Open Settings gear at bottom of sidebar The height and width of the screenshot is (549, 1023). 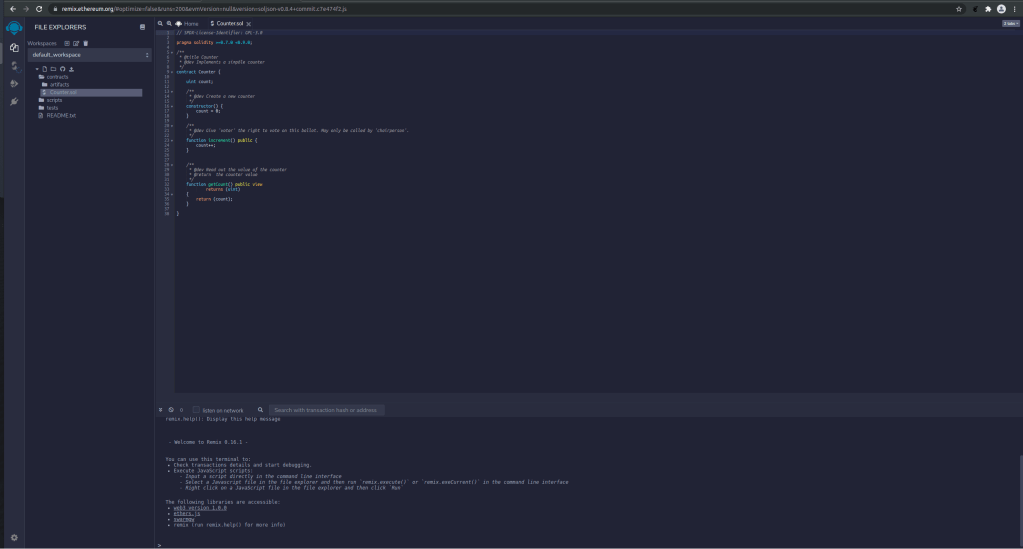coord(14,537)
